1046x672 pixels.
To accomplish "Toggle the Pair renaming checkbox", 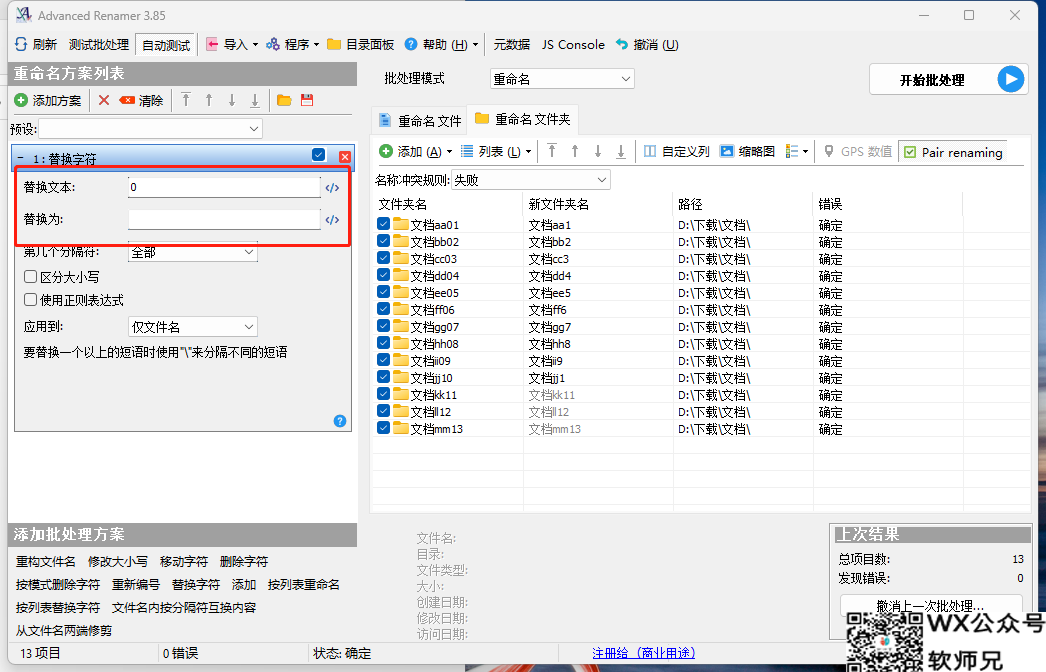I will (x=910, y=152).
